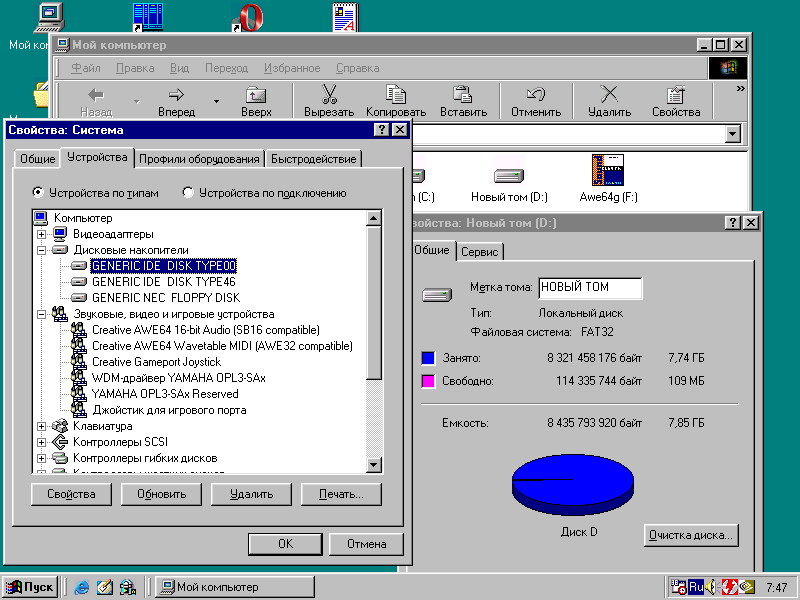The width and height of the screenshot is (800, 600).
Task: Click the blue 'Занято' color swatch
Action: point(428,357)
